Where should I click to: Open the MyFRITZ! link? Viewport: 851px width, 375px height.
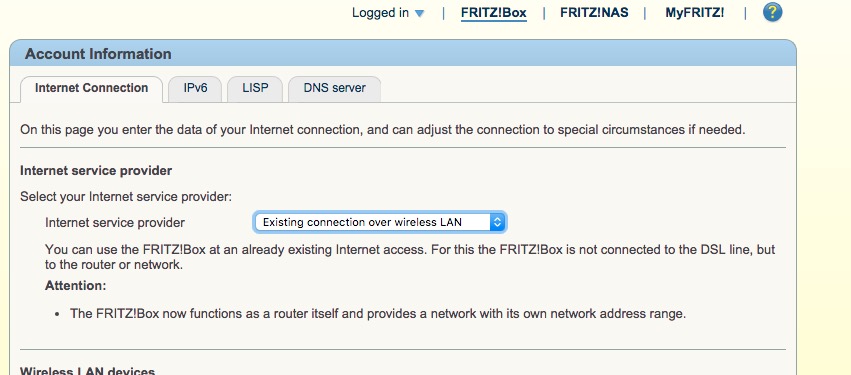point(695,12)
